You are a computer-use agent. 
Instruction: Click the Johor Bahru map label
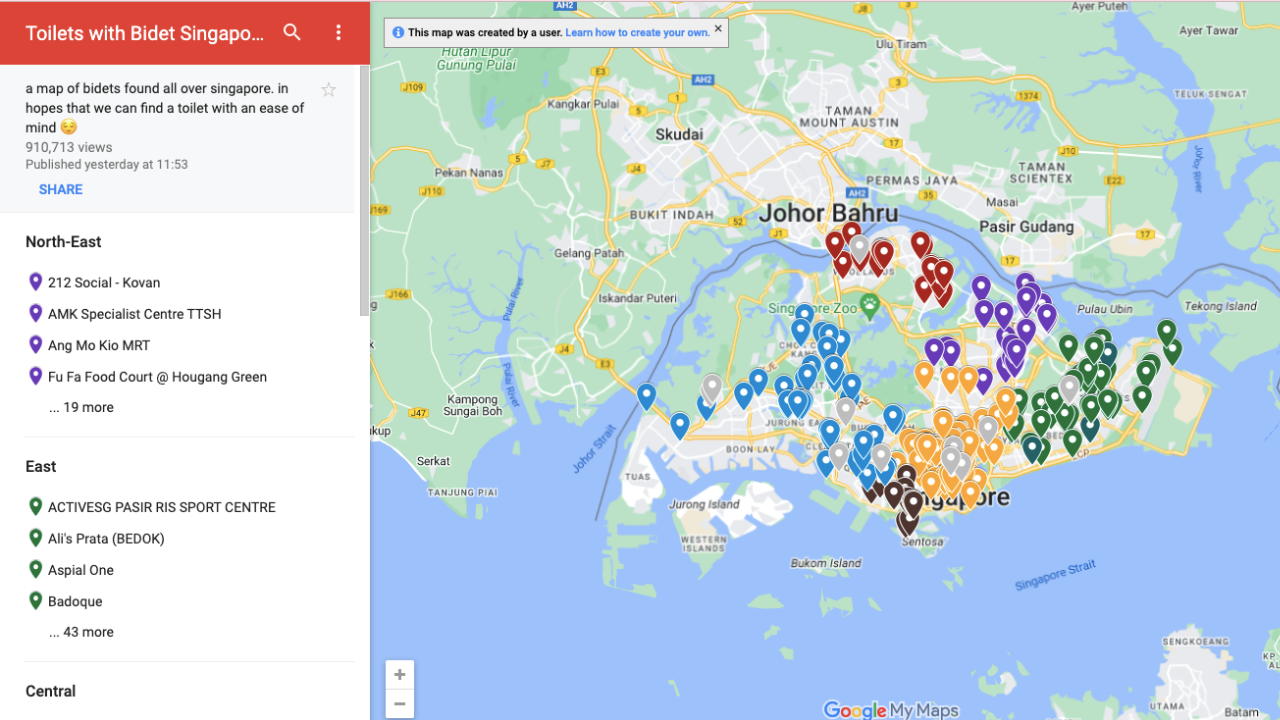click(x=829, y=213)
